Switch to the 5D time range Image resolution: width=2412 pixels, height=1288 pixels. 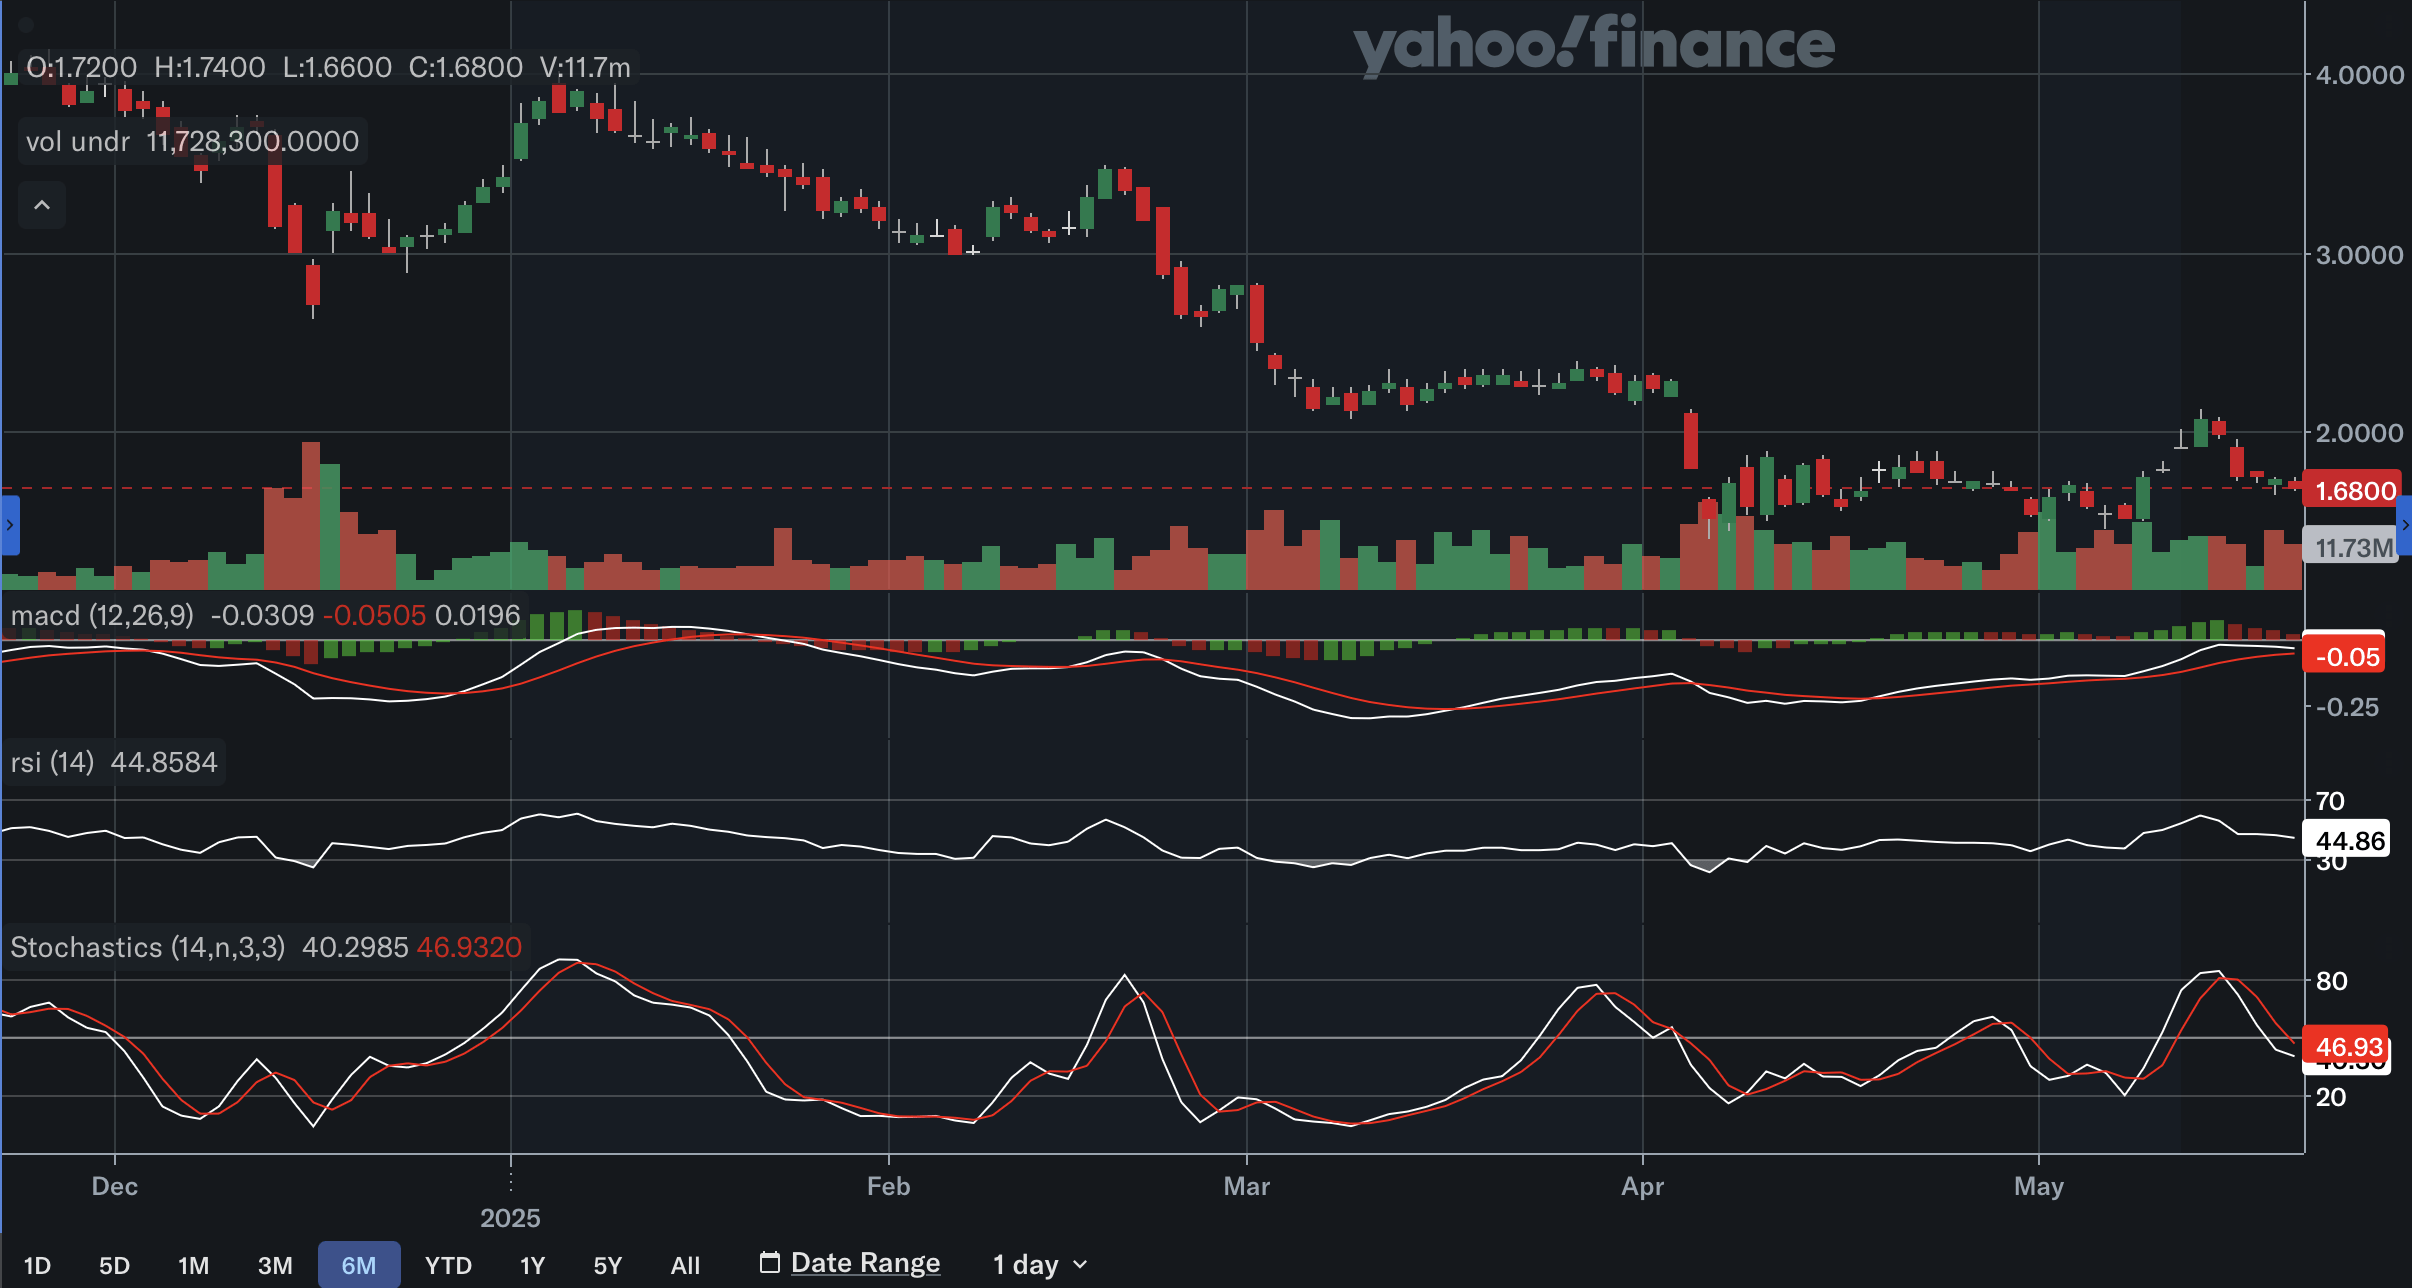[x=115, y=1264]
